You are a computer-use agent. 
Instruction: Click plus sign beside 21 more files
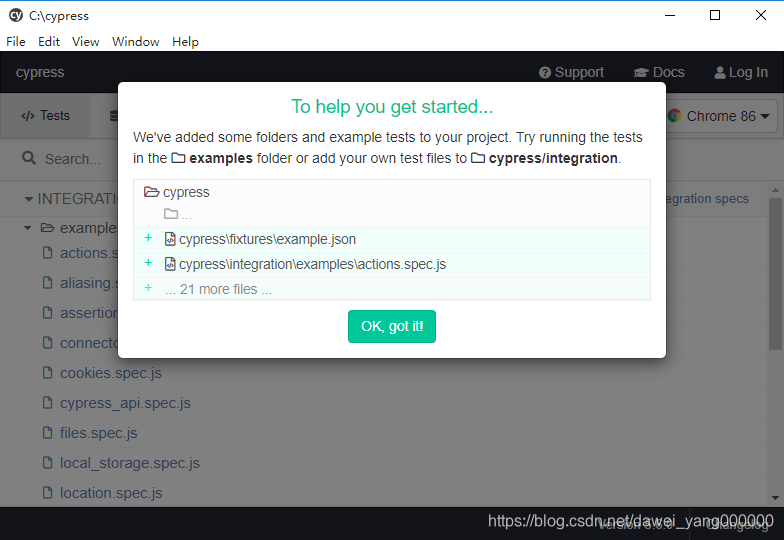[x=148, y=288]
